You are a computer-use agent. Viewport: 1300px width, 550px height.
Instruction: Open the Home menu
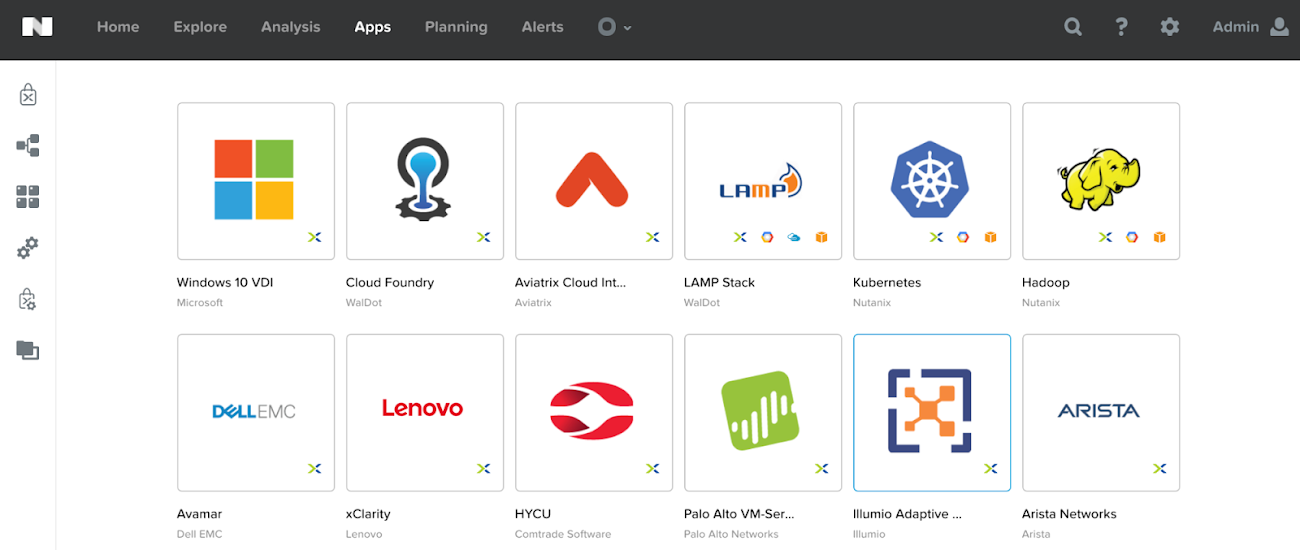[x=118, y=27]
